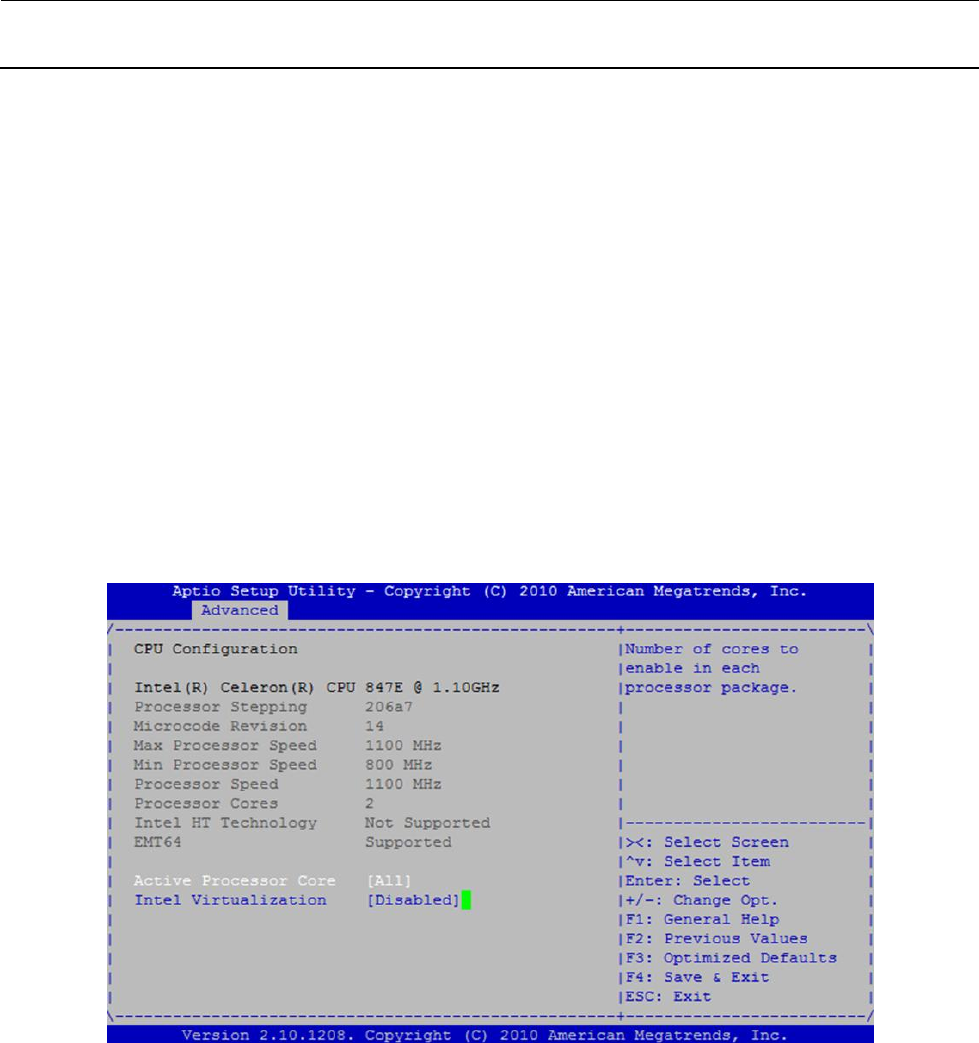Click the 206a7 stepping value
Viewport: 979px width, 1043px height.
[x=388, y=707]
